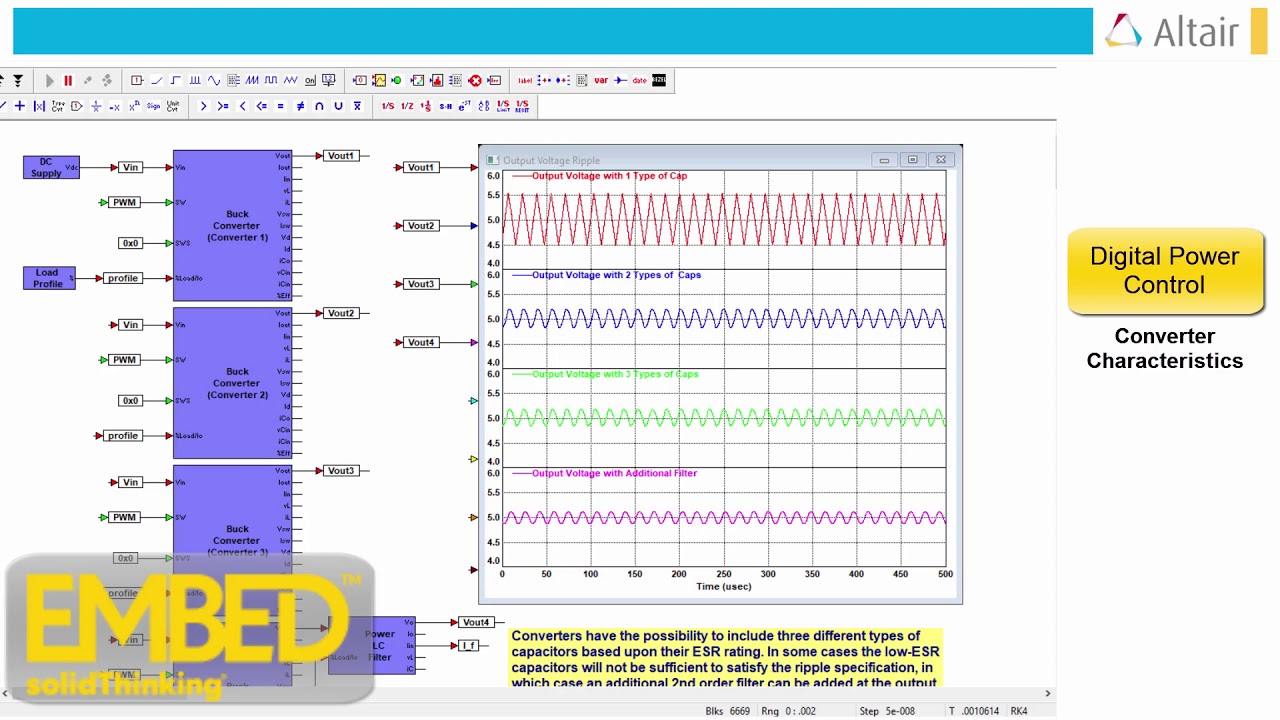Insert a date block
The width and height of the screenshot is (1280, 720).
tap(640, 80)
